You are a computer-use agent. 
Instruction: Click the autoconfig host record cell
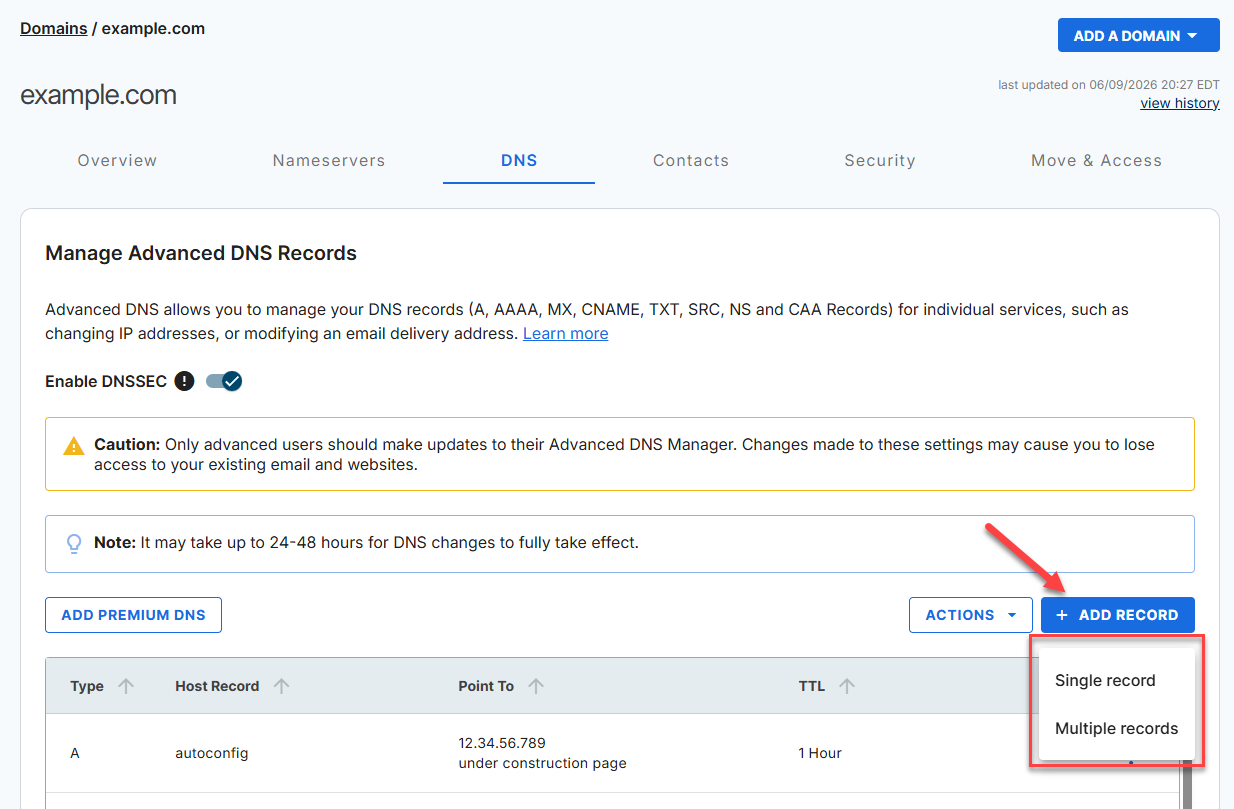click(211, 753)
